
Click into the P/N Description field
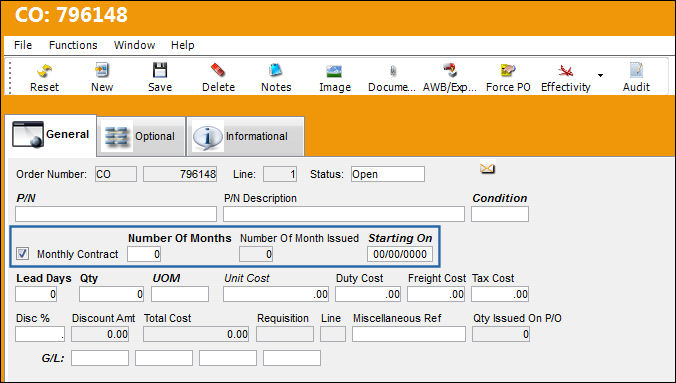(344, 214)
